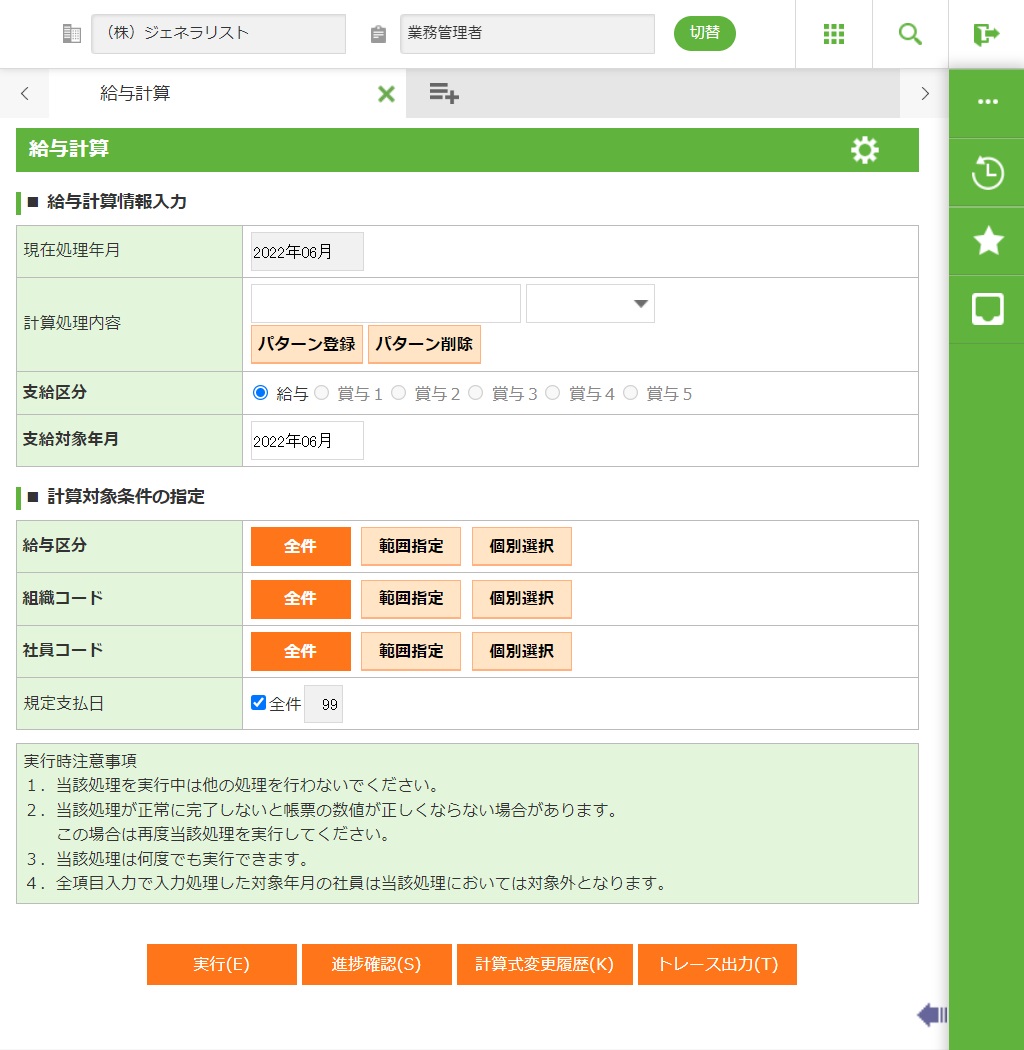Close the 給与計算 tab
Viewport: 1024px width, 1050px height.
(x=386, y=94)
